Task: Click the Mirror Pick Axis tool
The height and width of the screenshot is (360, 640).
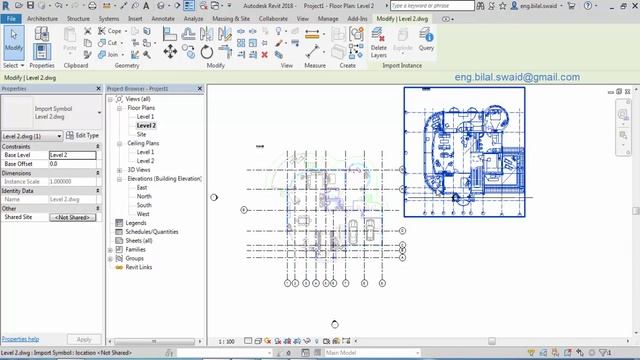Action: (x=207, y=33)
